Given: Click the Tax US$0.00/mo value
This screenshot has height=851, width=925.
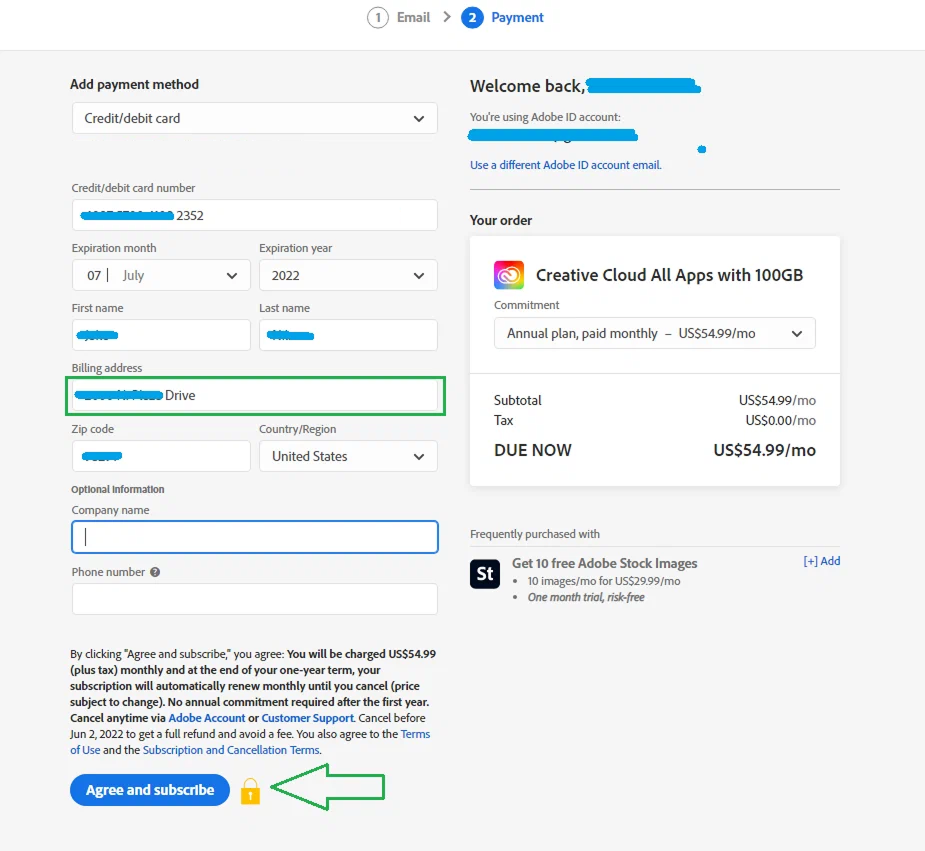Looking at the screenshot, I should 780,420.
